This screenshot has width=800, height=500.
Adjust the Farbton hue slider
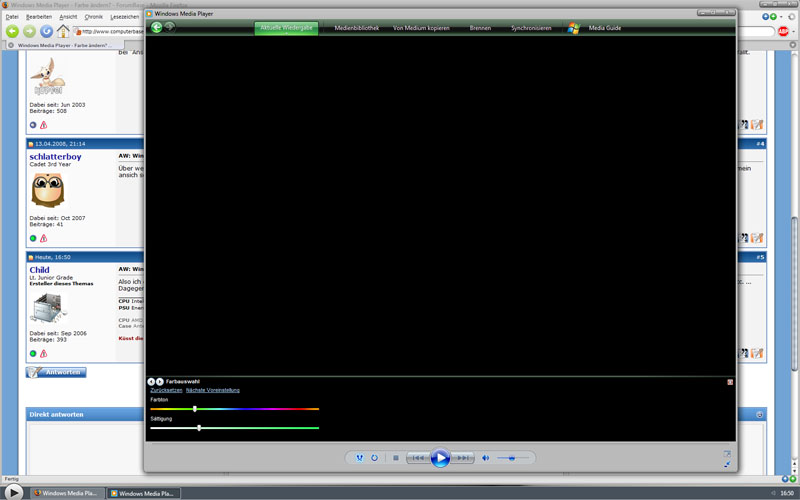click(235, 409)
